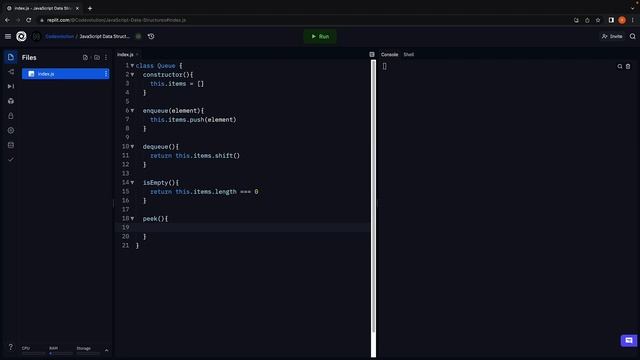This screenshot has width=640, height=360.
Task: Click the Replit logo
Action: tap(21, 36)
